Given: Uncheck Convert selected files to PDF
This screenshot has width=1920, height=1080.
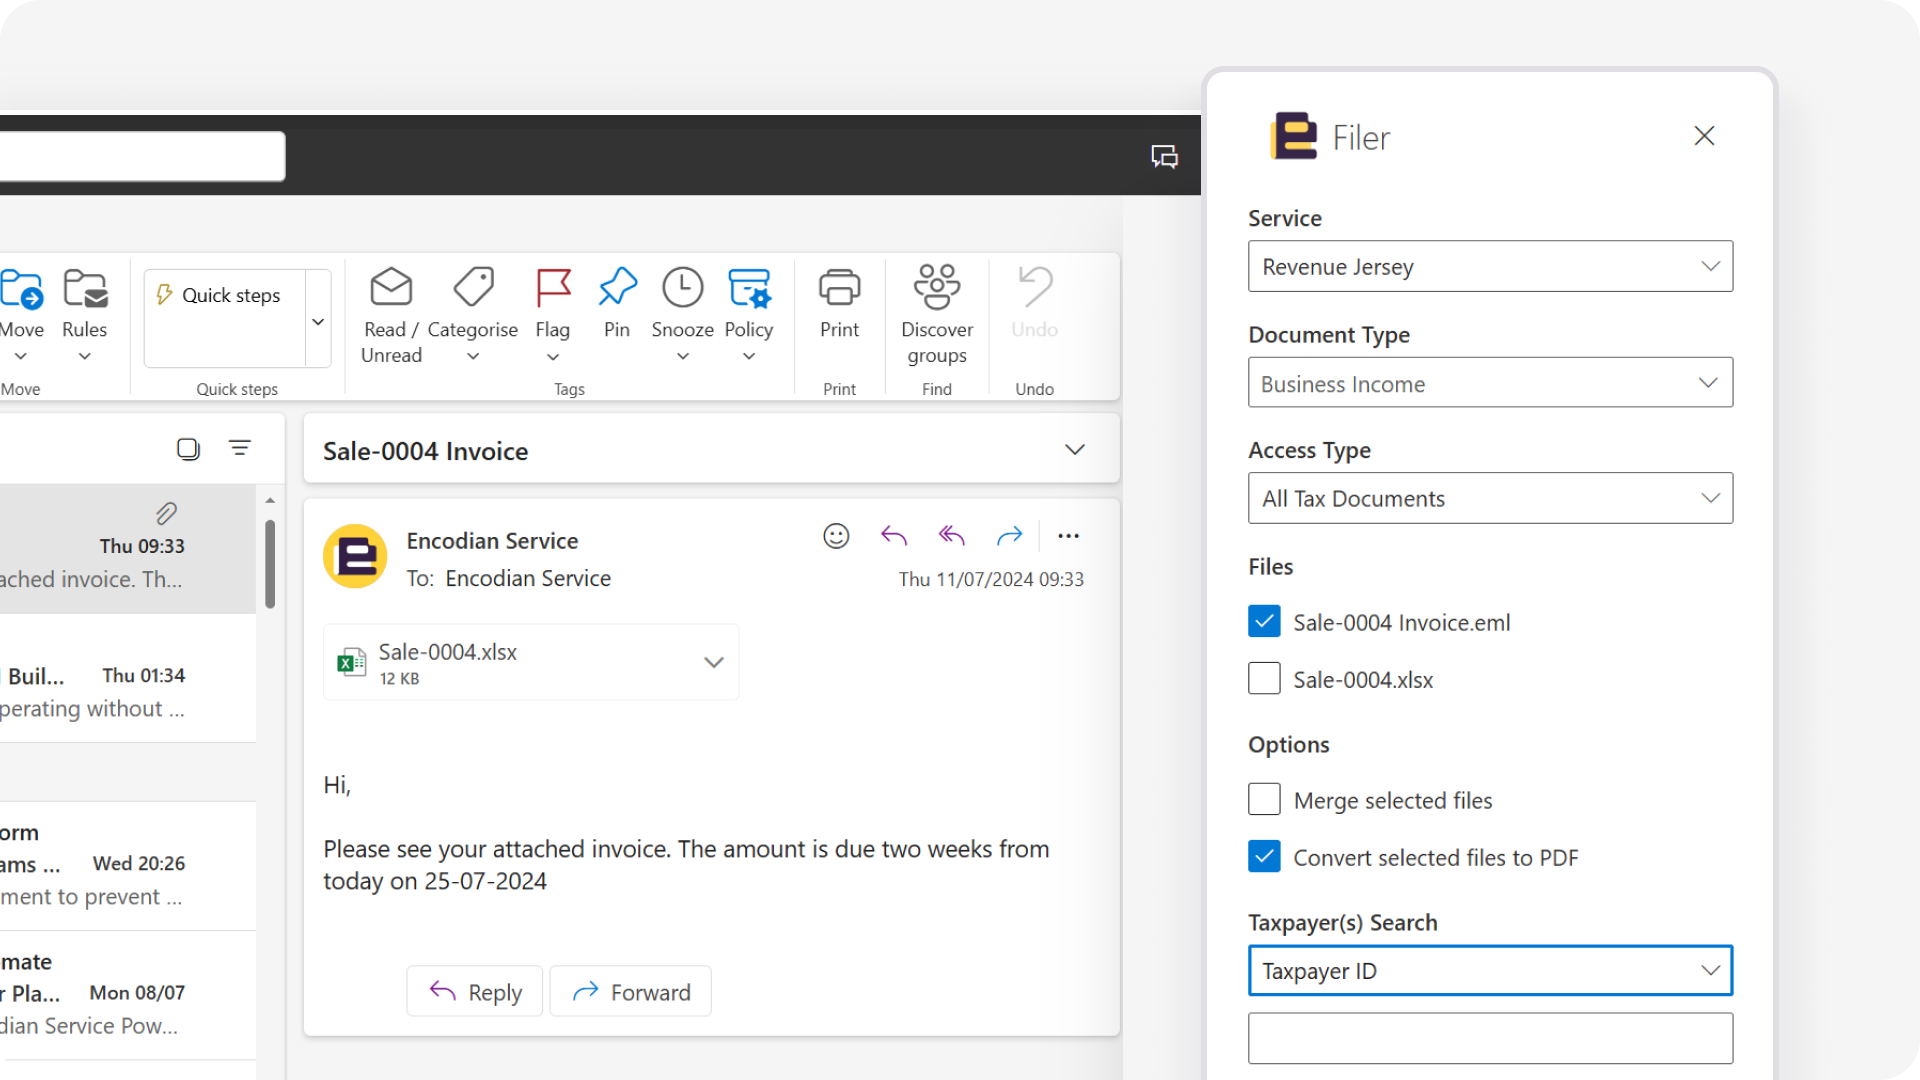Looking at the screenshot, I should (1264, 857).
